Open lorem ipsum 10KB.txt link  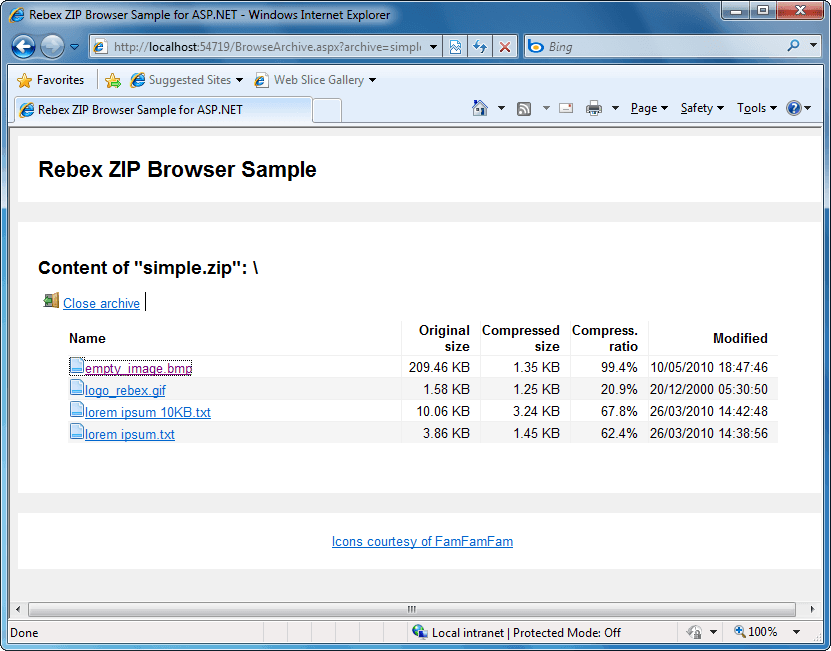tap(148, 412)
